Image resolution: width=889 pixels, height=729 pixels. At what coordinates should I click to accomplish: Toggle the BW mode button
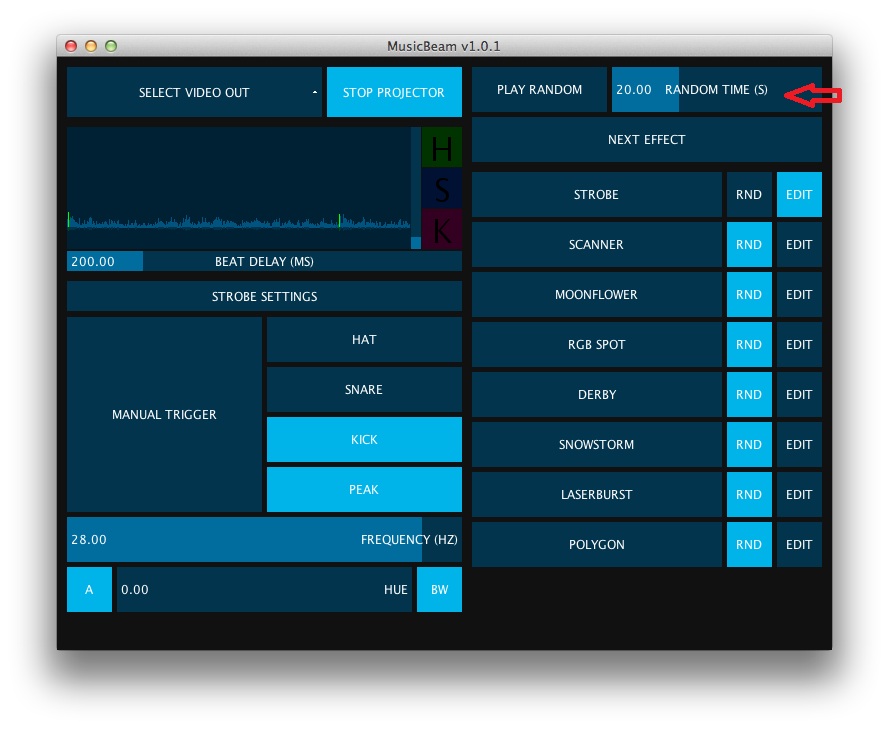pyautogui.click(x=439, y=589)
